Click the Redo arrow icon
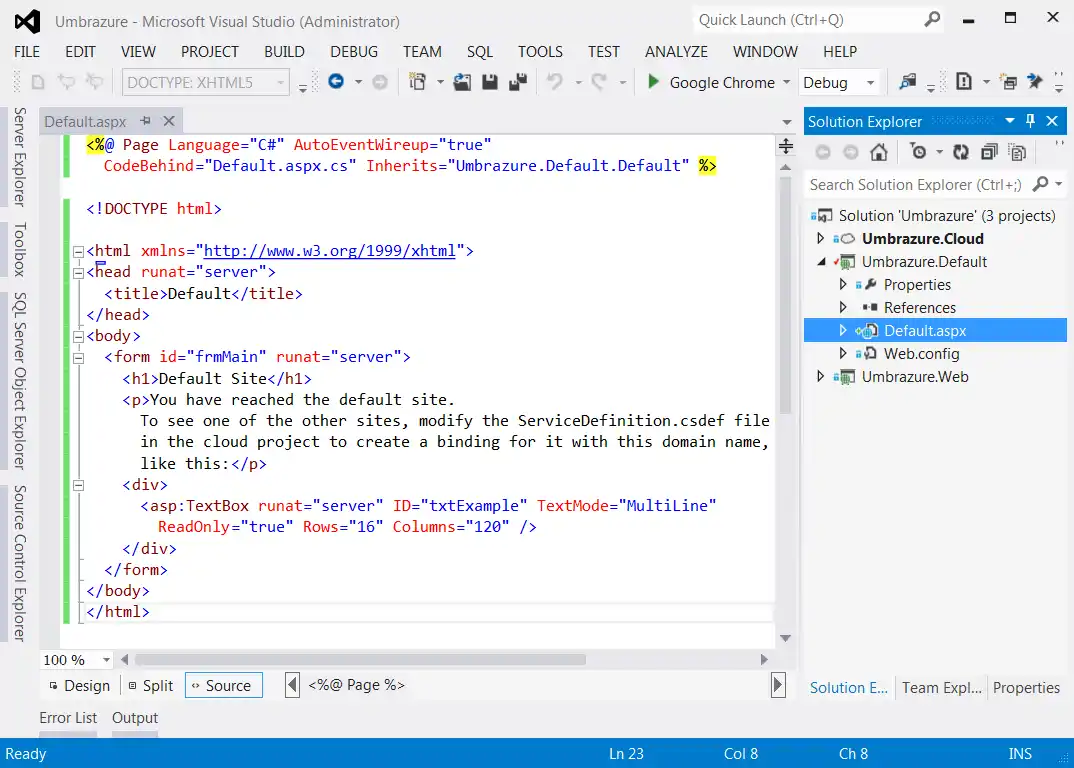Viewport: 1074px width, 768px height. click(599, 82)
